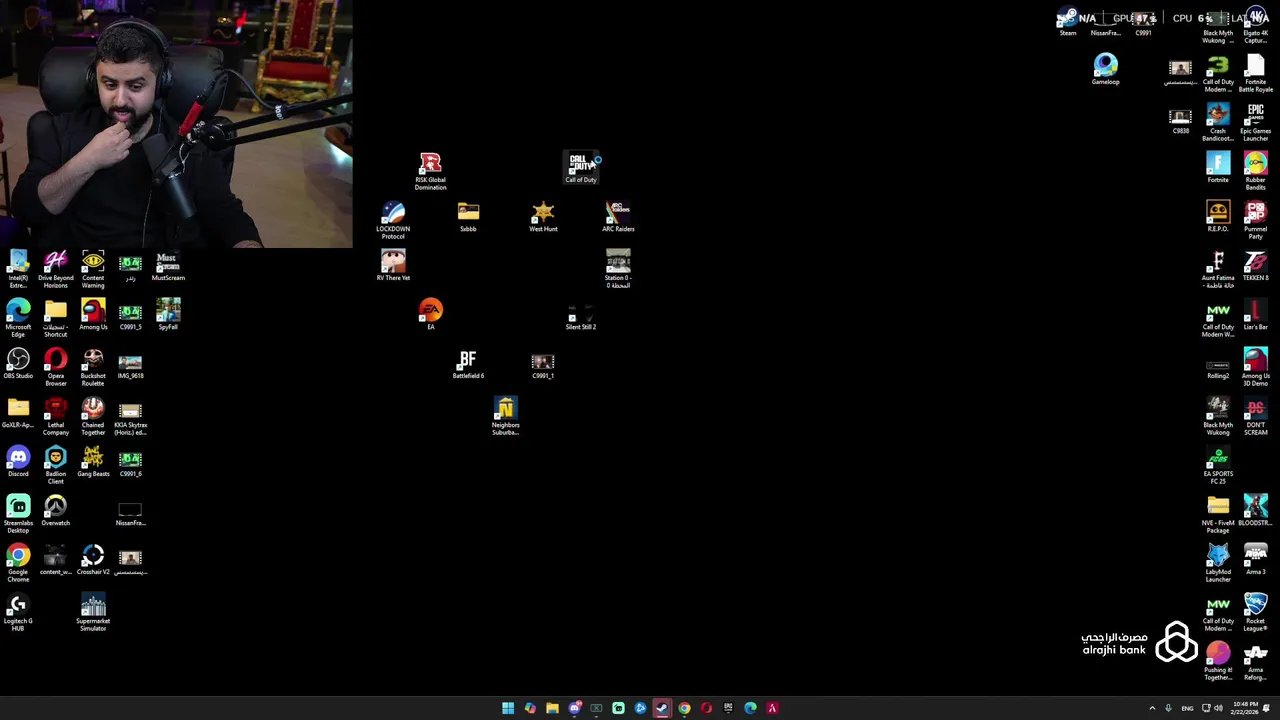Open OBS Studio from desktop
Viewport: 1280px width, 720px height.
(x=18, y=364)
